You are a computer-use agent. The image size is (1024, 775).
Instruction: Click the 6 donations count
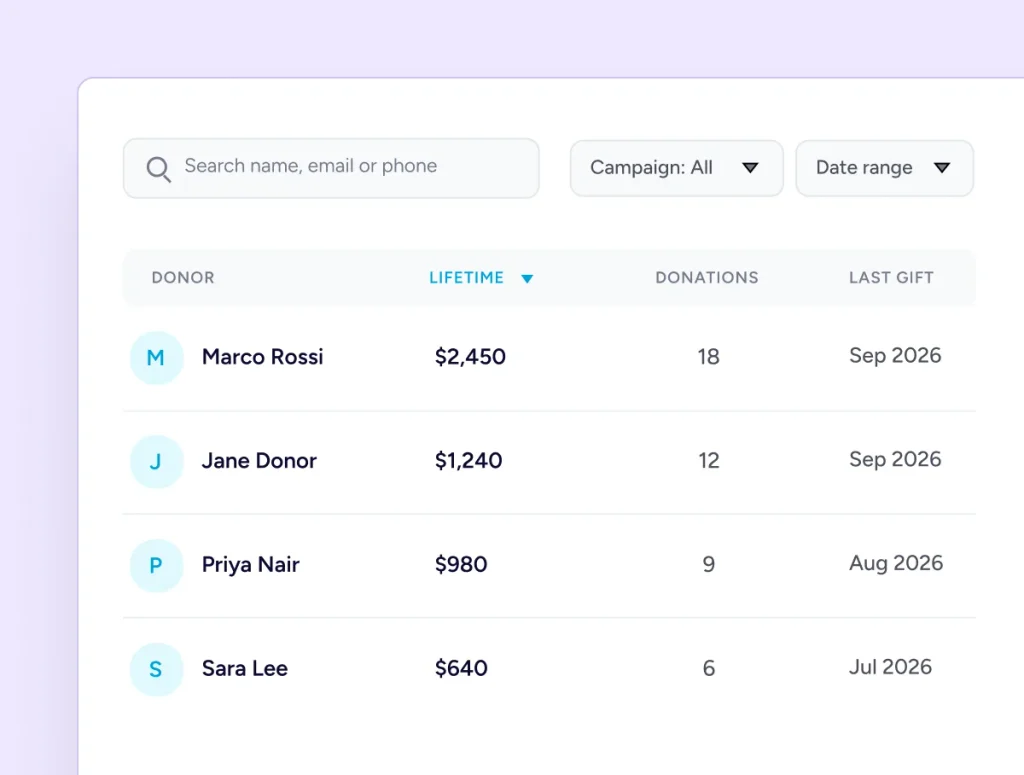click(x=709, y=668)
